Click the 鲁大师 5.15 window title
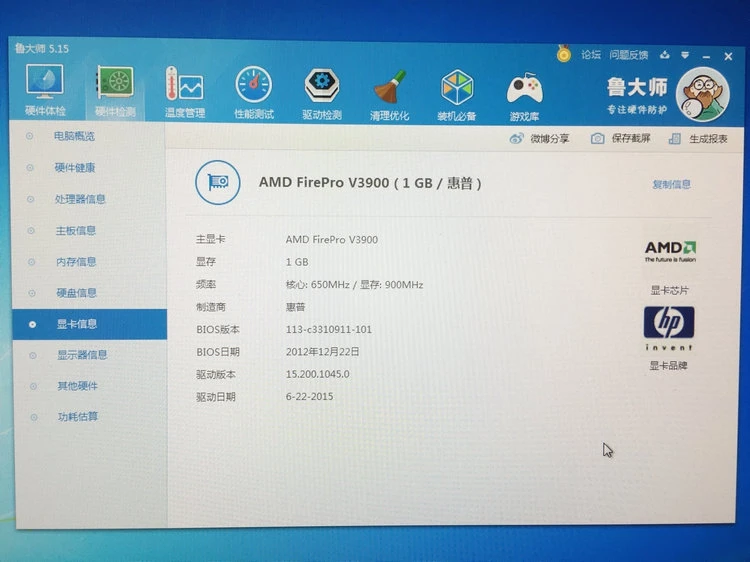Screen dimensions: 750x562 click(x=42, y=49)
